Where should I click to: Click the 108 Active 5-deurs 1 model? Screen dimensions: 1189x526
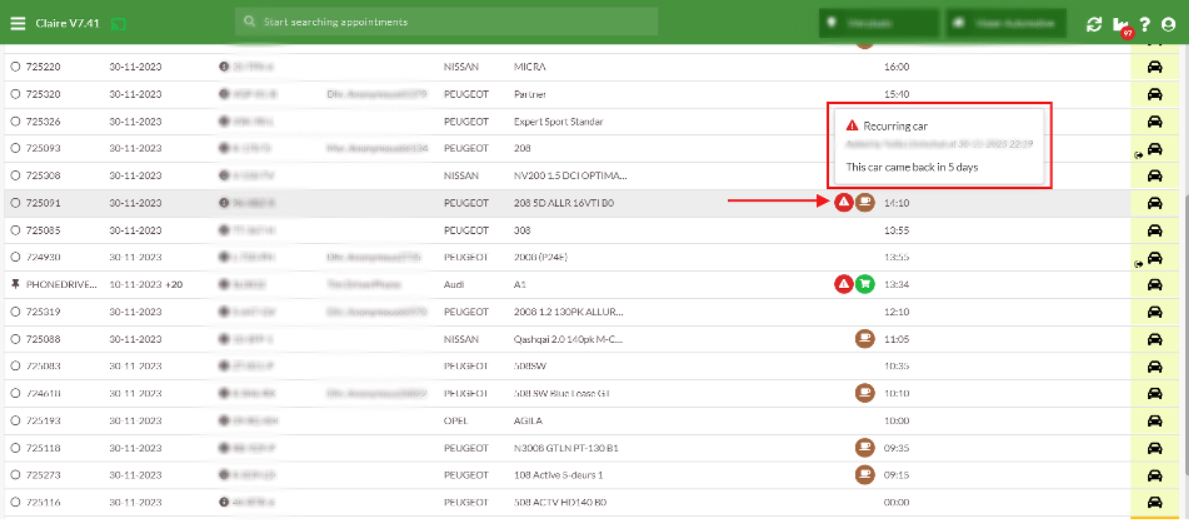coord(558,474)
